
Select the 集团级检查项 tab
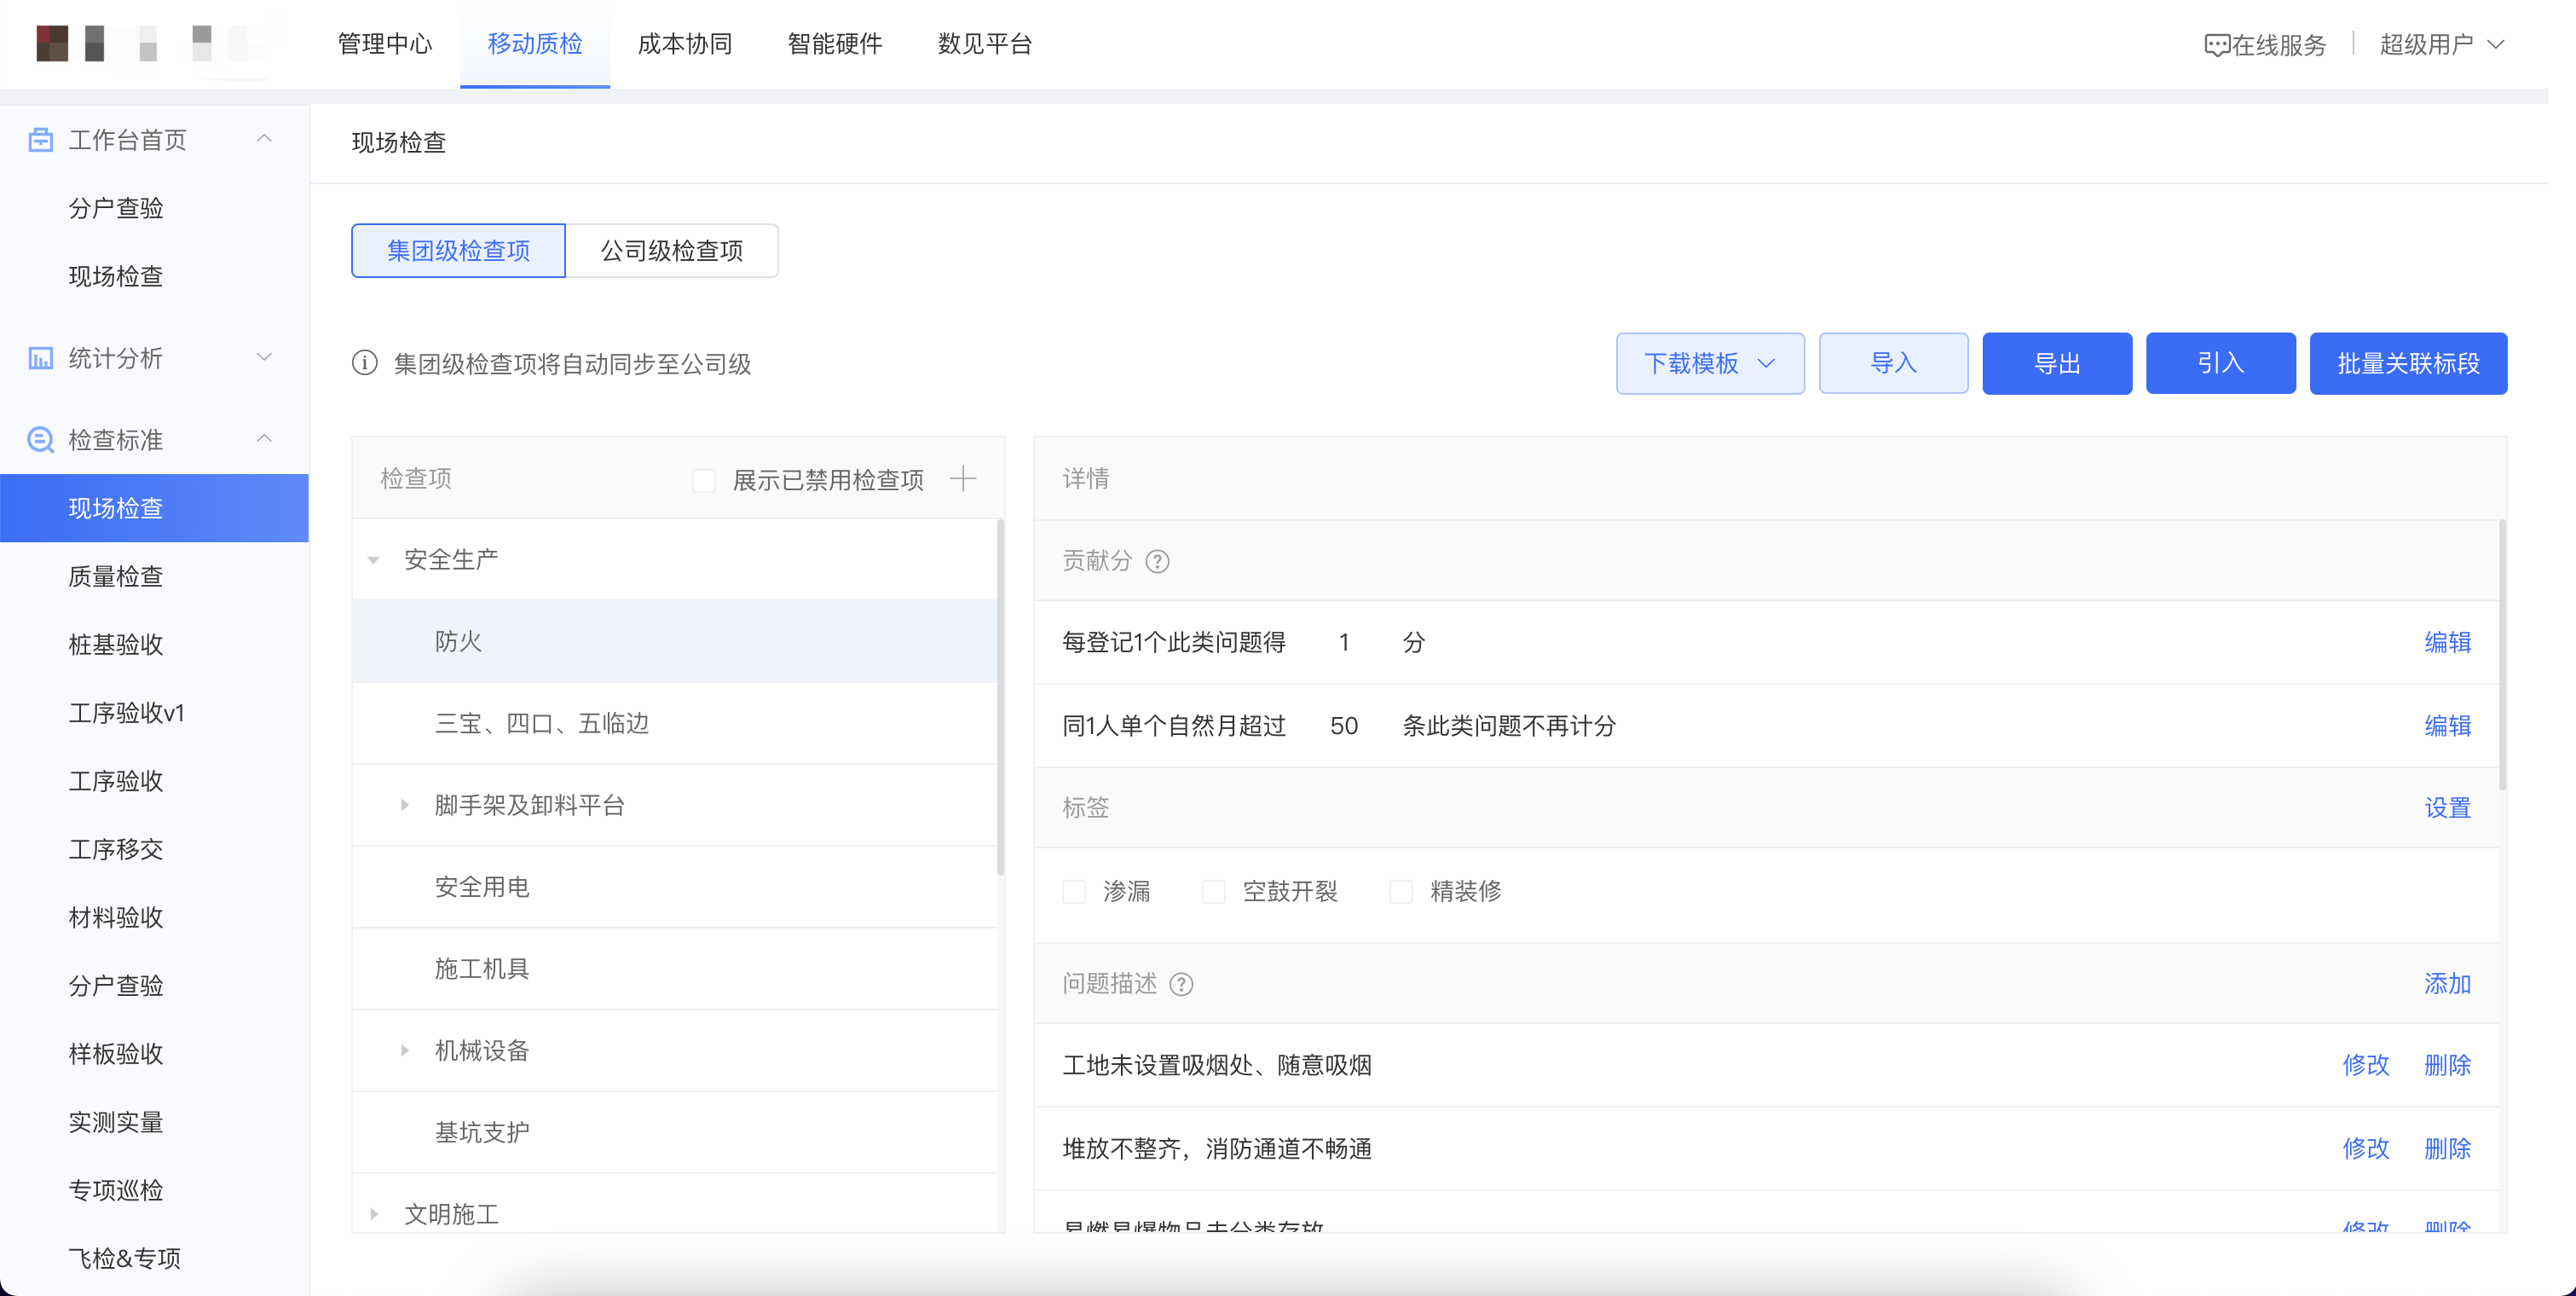click(458, 251)
